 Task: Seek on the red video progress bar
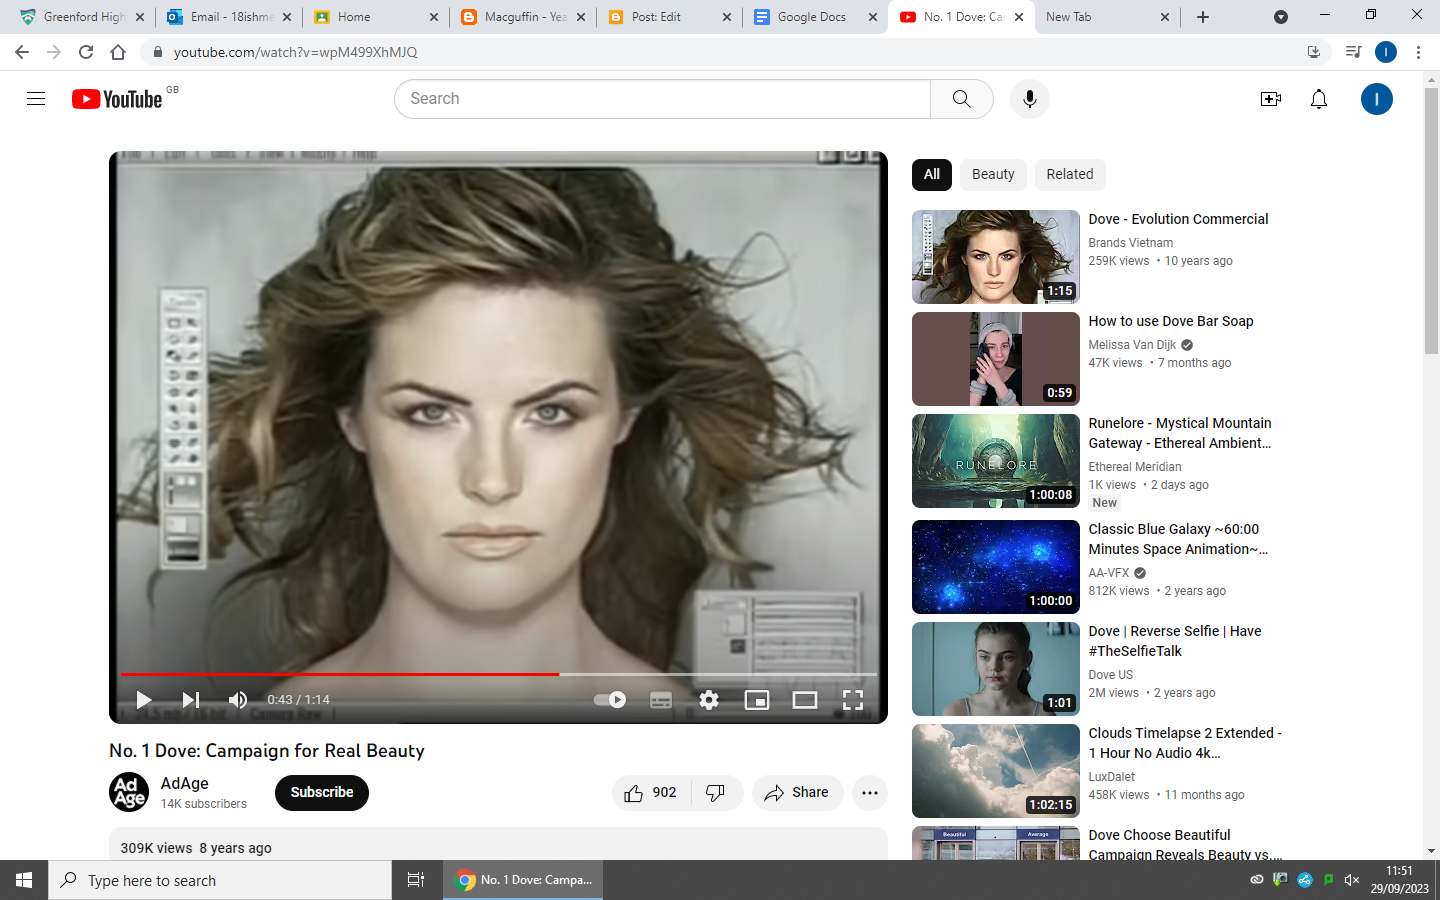point(499,675)
